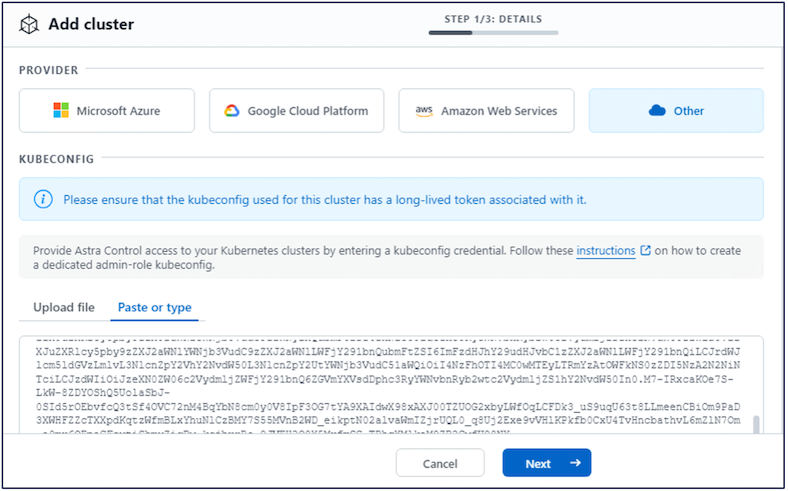Screen dimensions: 788x491
Task: Proceed with the Next button
Action: click(546, 463)
